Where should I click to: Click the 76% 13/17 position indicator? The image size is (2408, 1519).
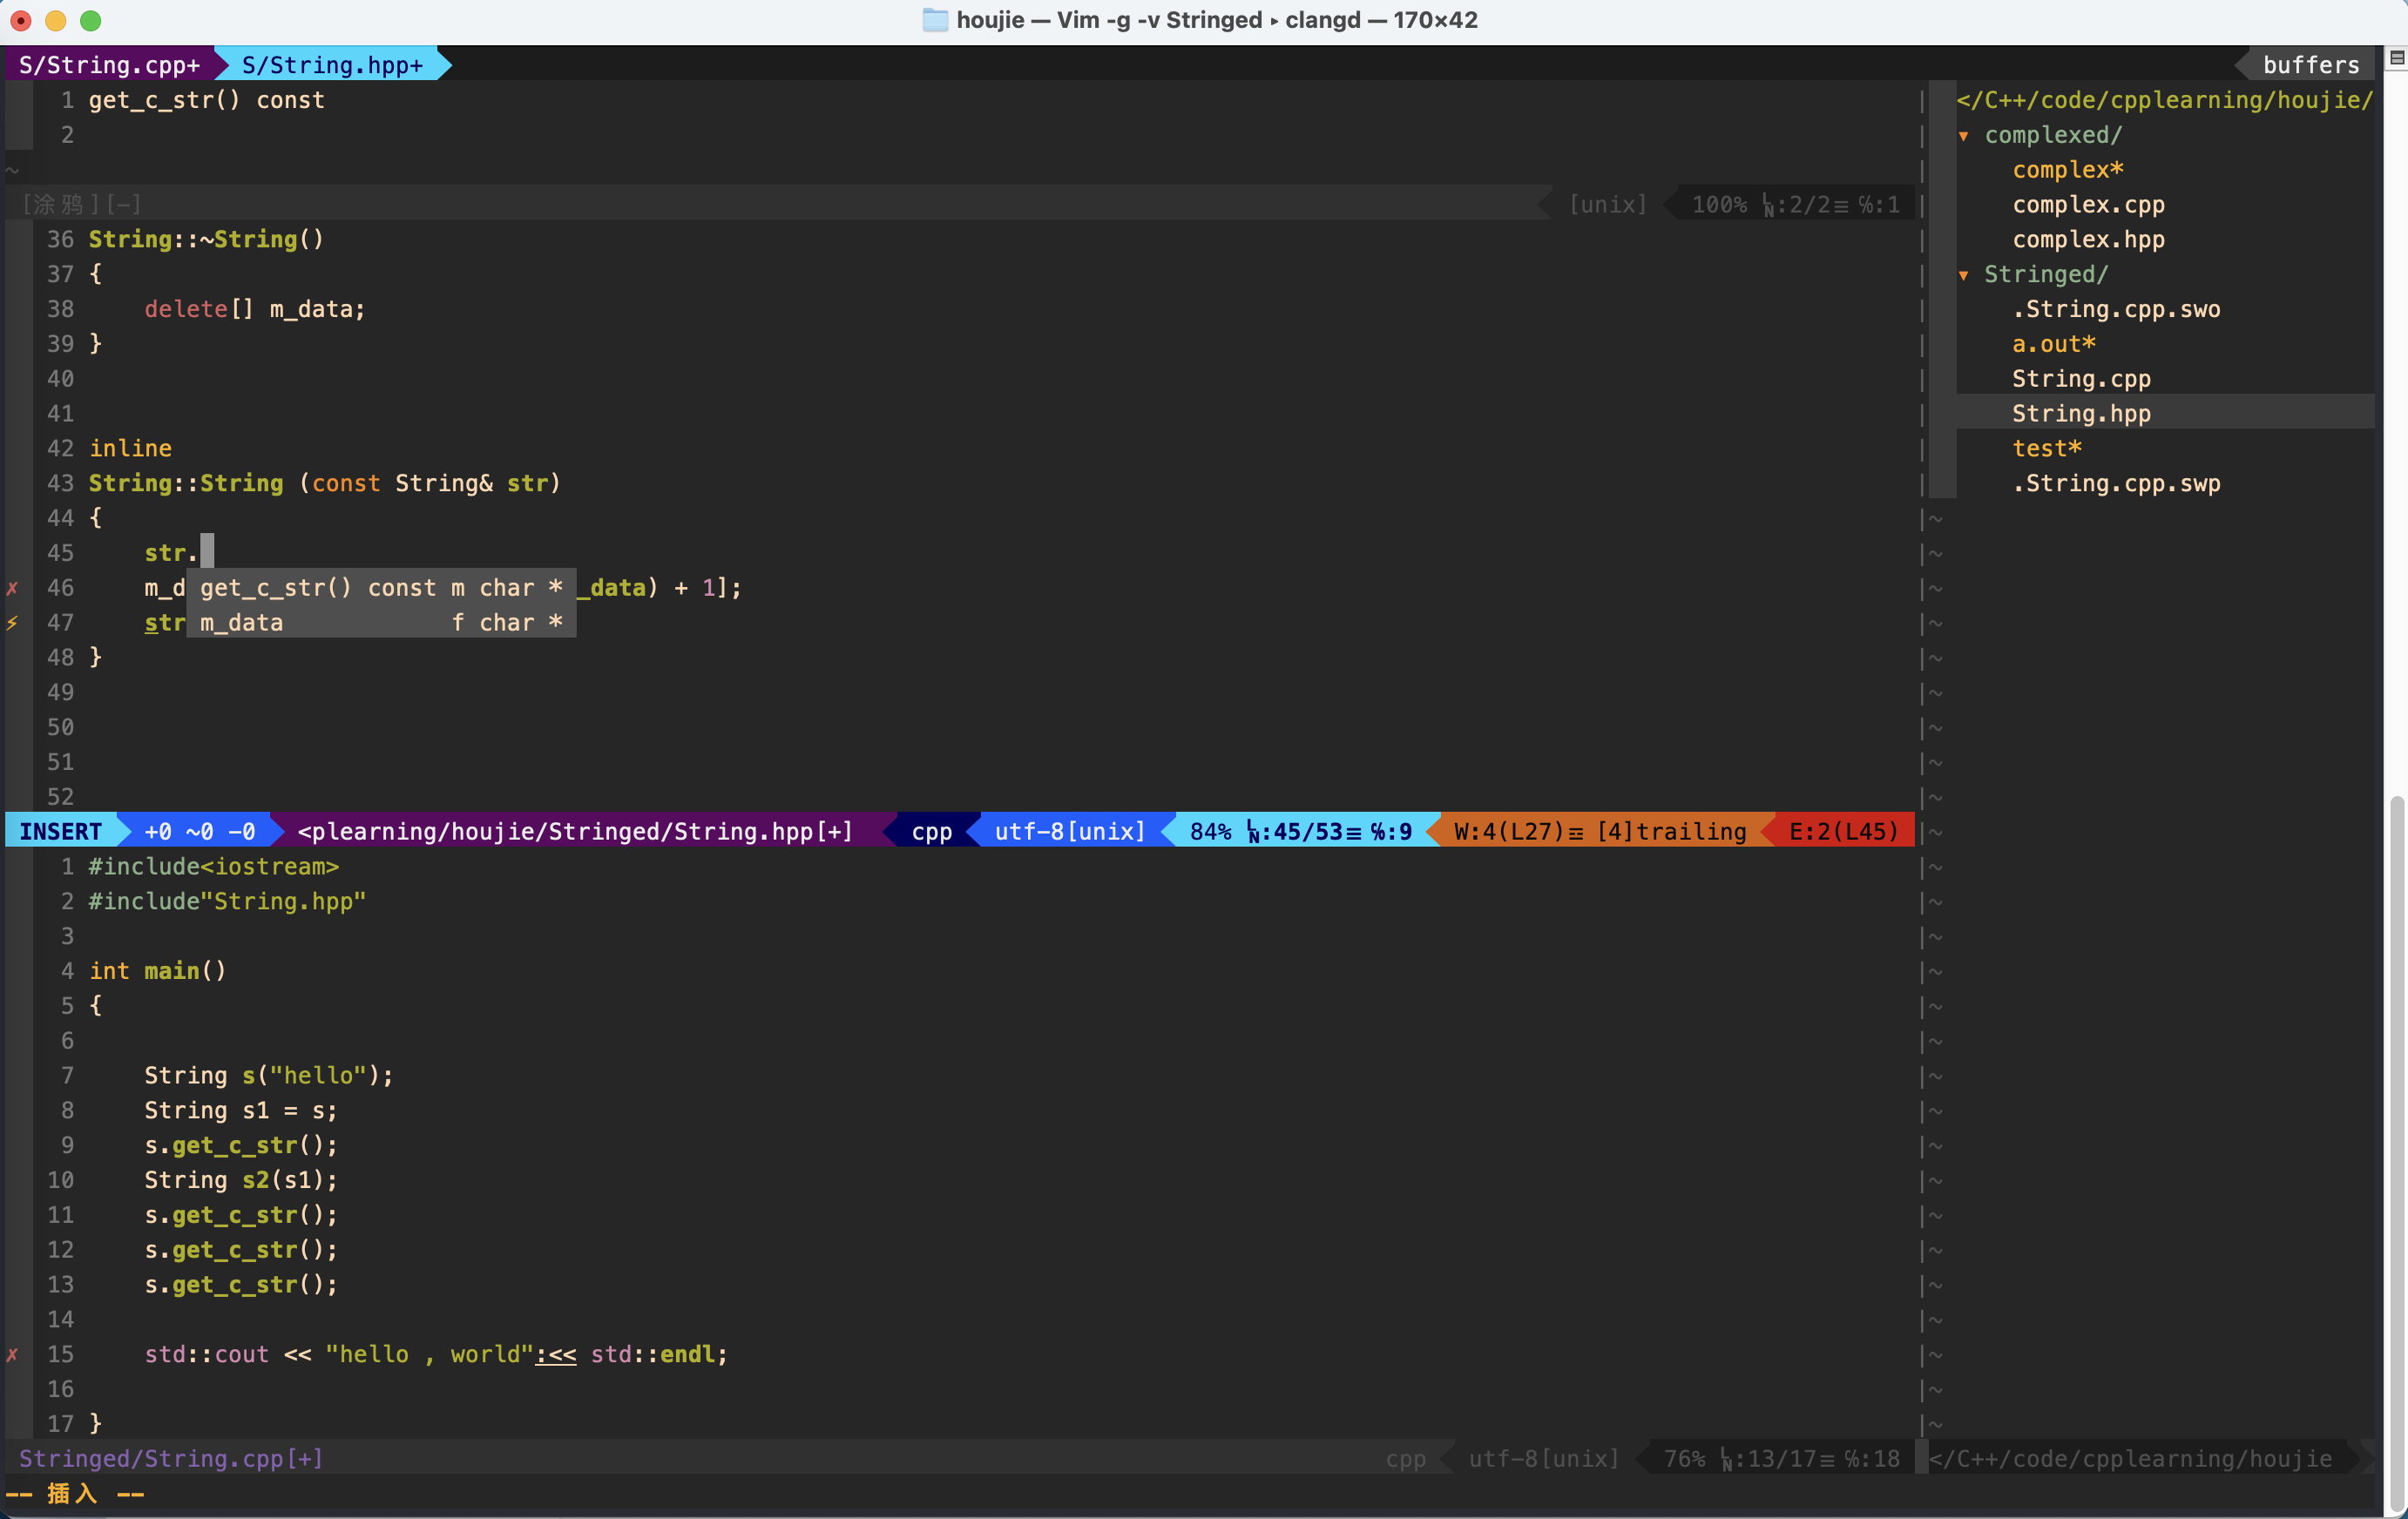(1782, 1459)
